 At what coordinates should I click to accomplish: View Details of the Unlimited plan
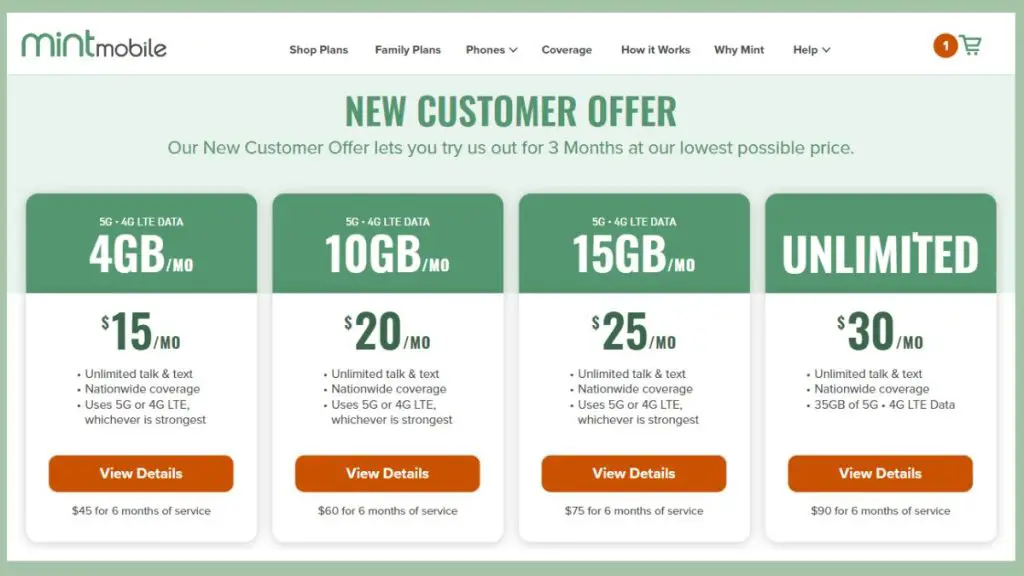tap(880, 473)
